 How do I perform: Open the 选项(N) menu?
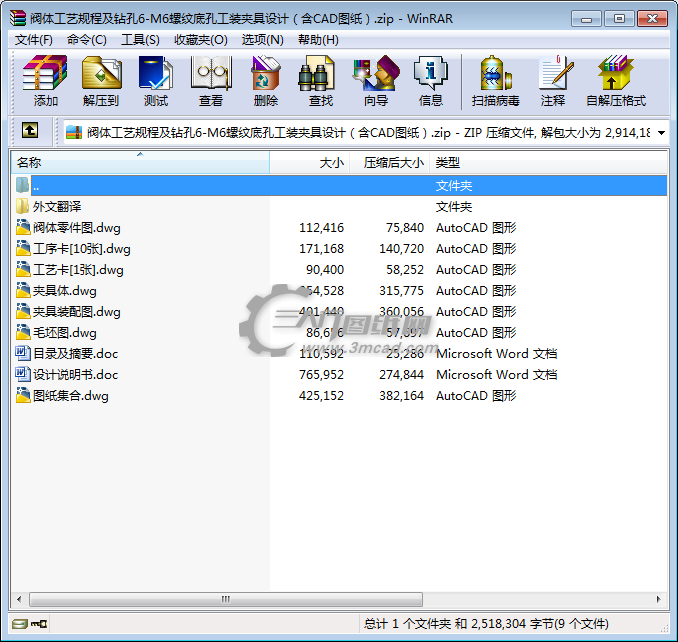pyautogui.click(x=262, y=40)
